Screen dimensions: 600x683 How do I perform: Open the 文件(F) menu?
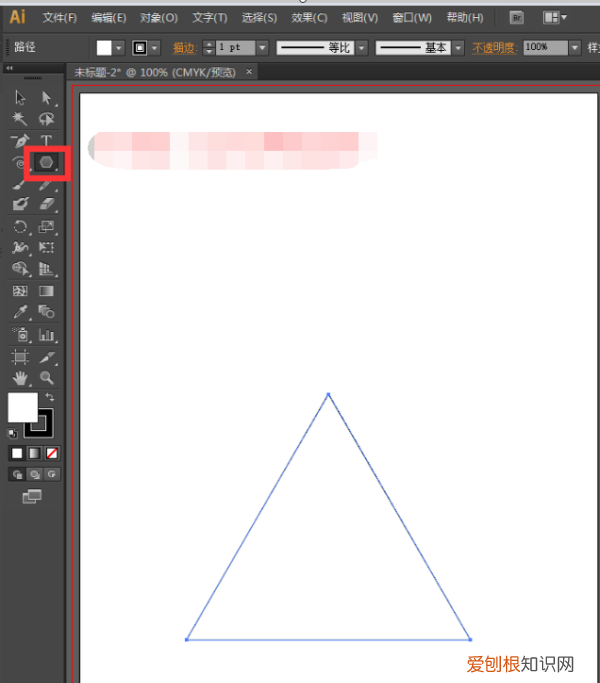tap(60, 17)
